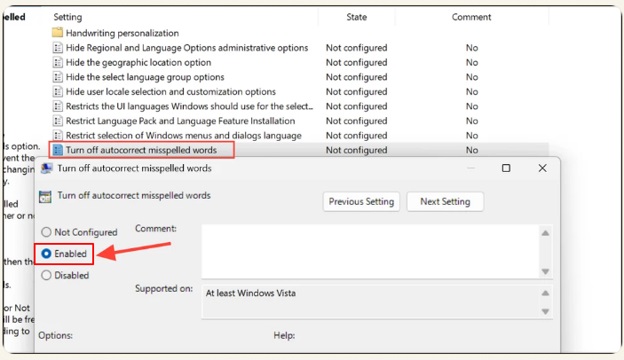This screenshot has height=360, width=624.
Task: Click State cell for Turn off autocorrect row
Action: pos(357,150)
